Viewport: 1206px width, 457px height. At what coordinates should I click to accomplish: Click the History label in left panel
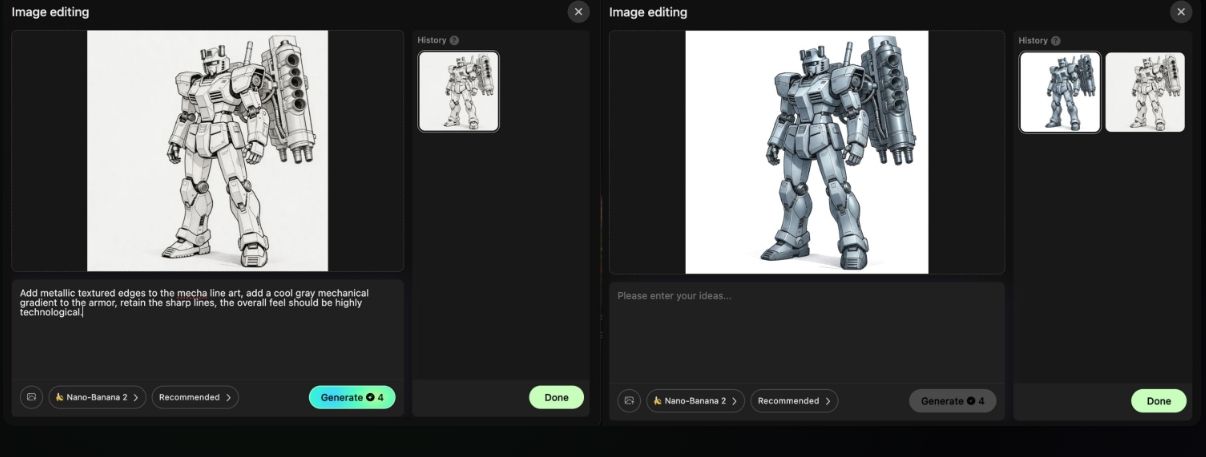click(x=432, y=40)
